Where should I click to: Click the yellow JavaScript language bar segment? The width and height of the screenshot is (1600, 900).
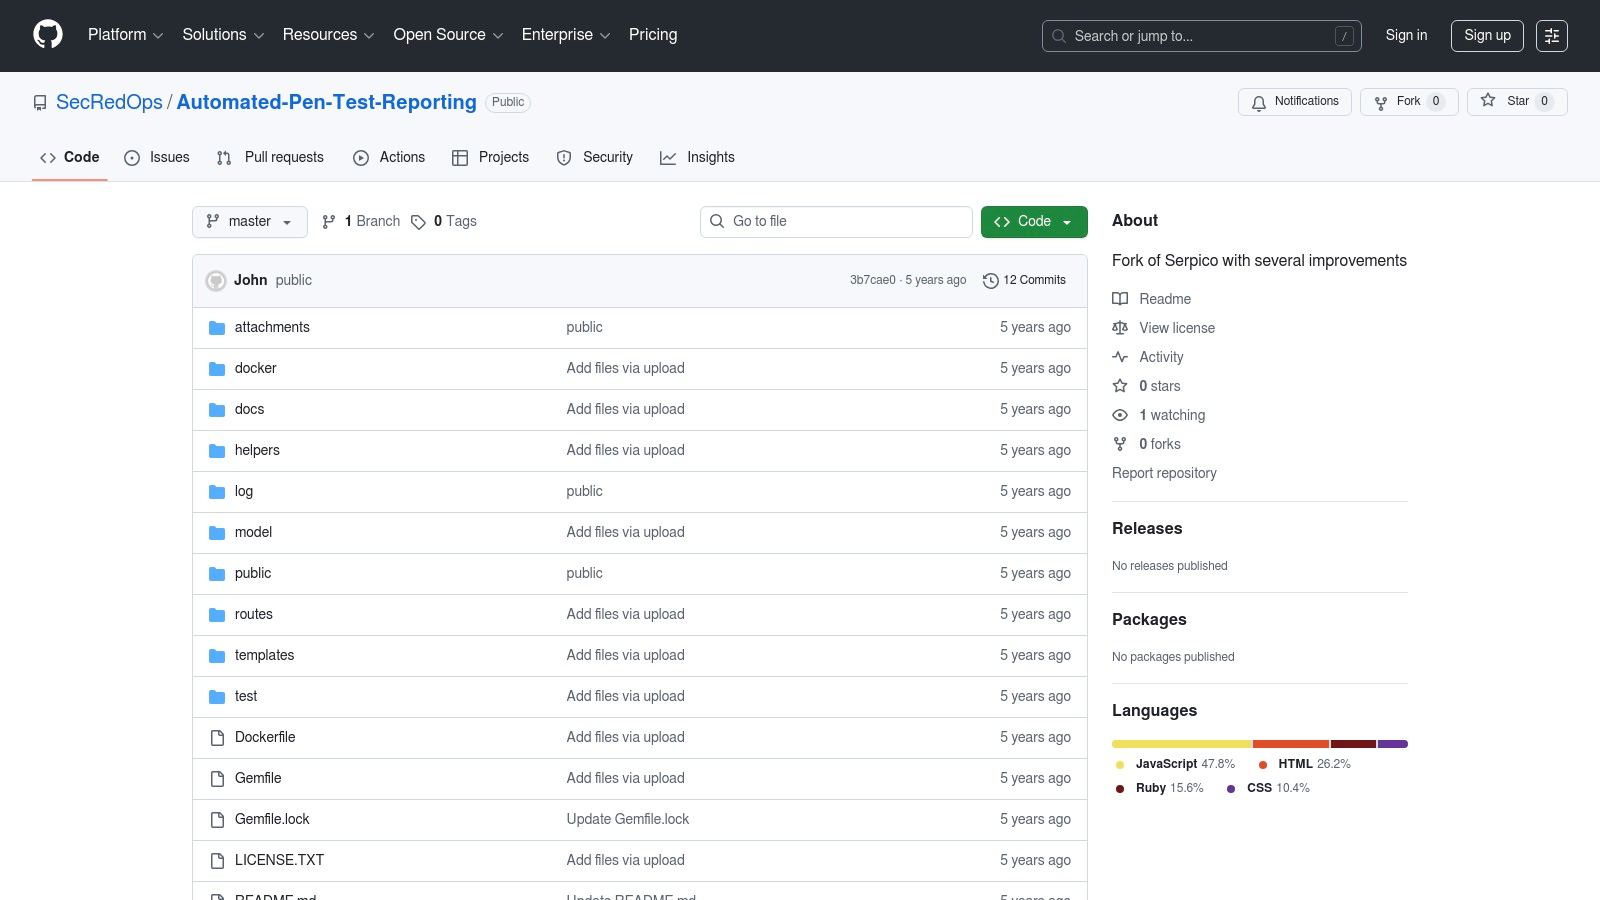tap(1182, 744)
